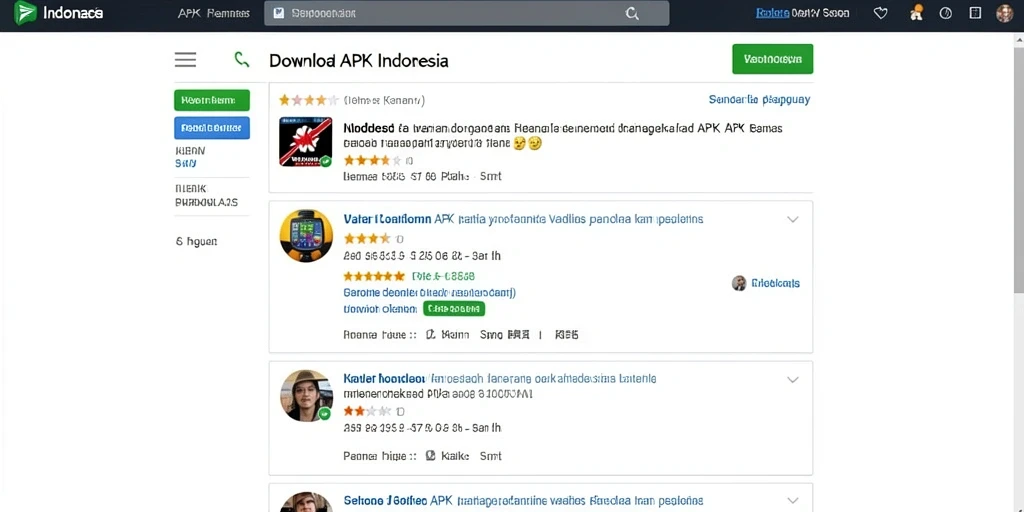Click the small green badge button
Image resolution: width=1024 pixels, height=512 pixels.
coord(454,308)
